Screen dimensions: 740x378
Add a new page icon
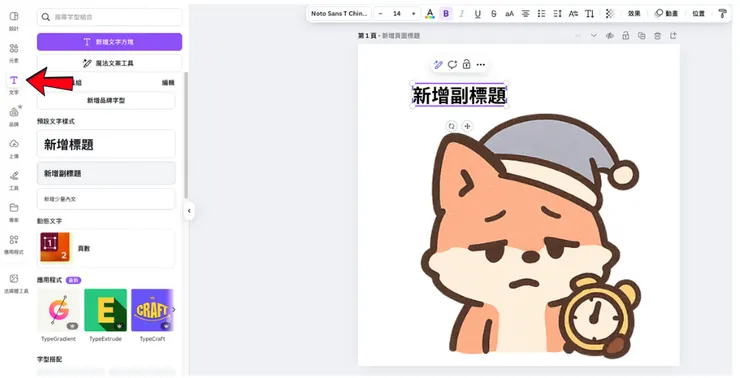673,36
